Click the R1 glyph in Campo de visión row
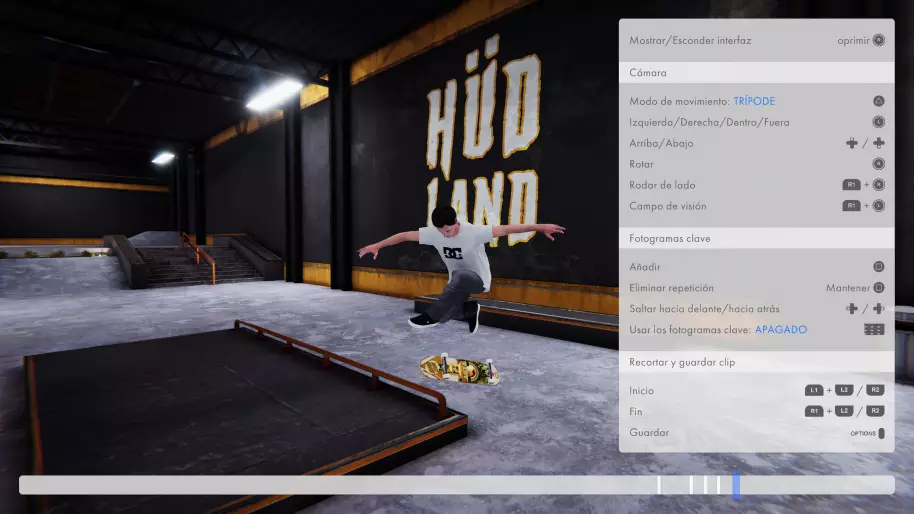 coord(851,206)
